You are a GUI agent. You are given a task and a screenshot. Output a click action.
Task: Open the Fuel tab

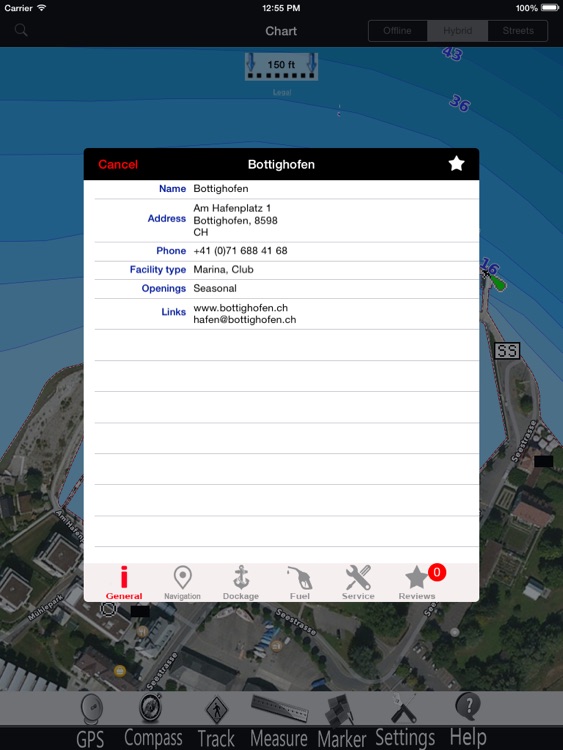click(x=299, y=583)
